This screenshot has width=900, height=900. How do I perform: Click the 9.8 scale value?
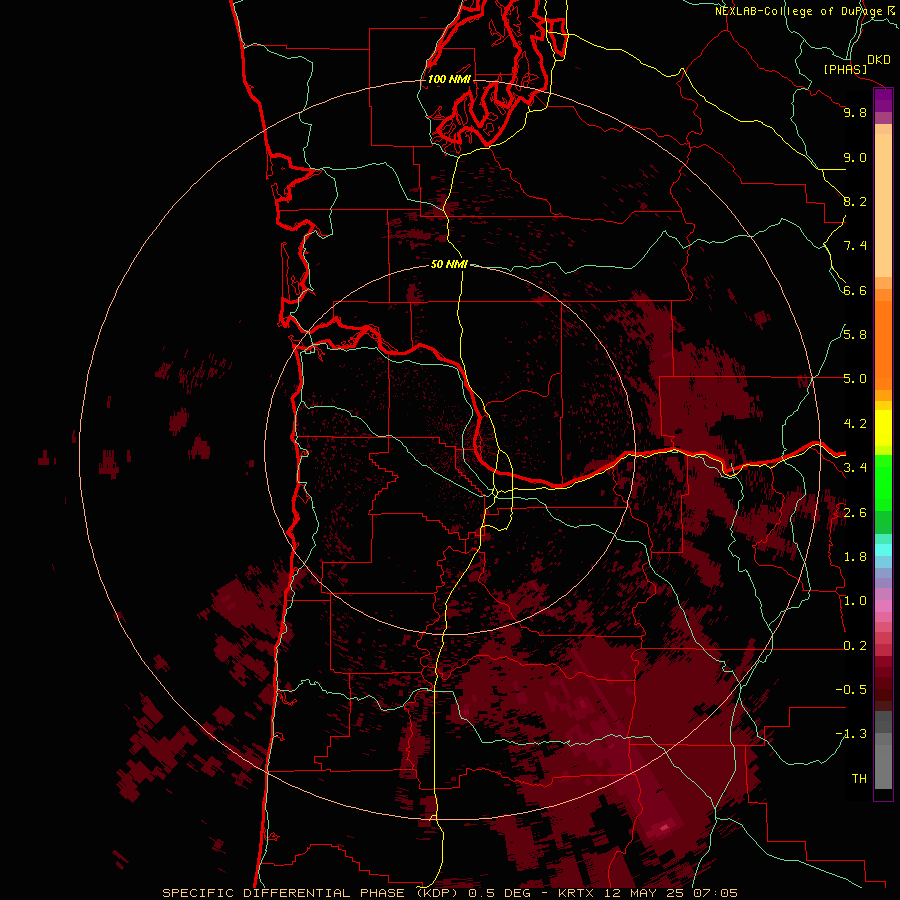click(x=855, y=113)
